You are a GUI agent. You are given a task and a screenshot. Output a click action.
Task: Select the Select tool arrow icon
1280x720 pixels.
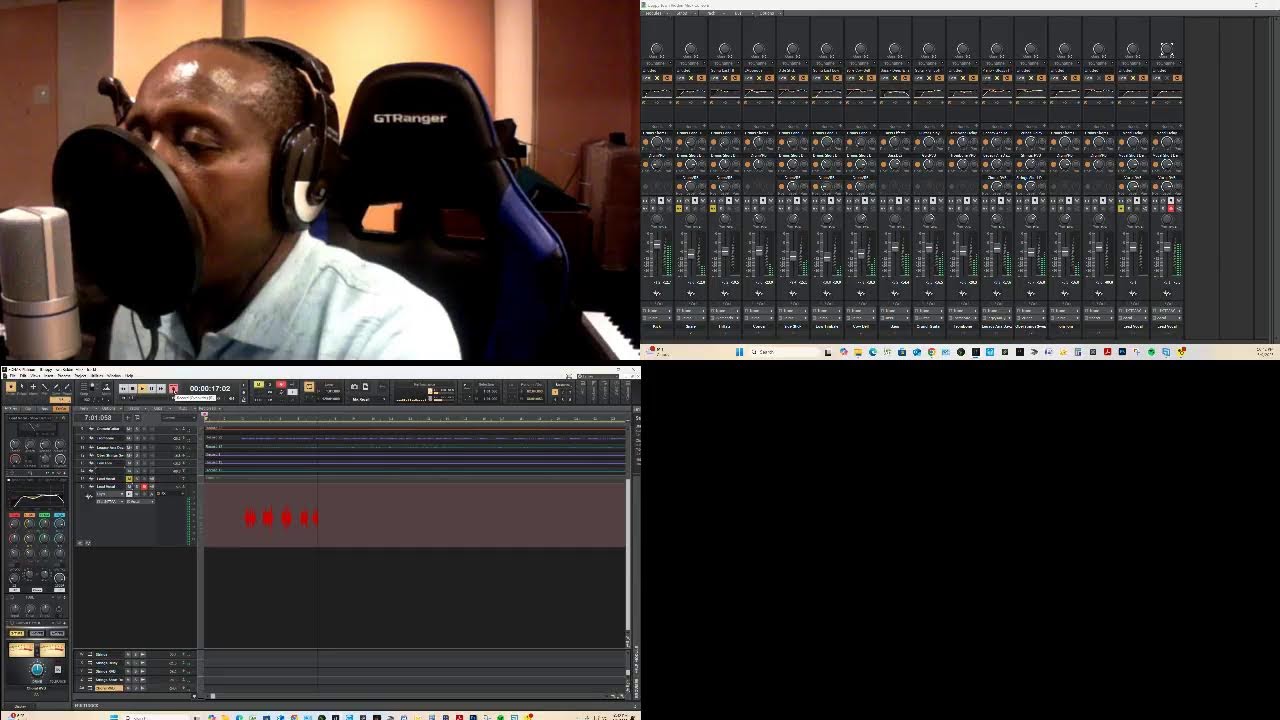coord(22,387)
